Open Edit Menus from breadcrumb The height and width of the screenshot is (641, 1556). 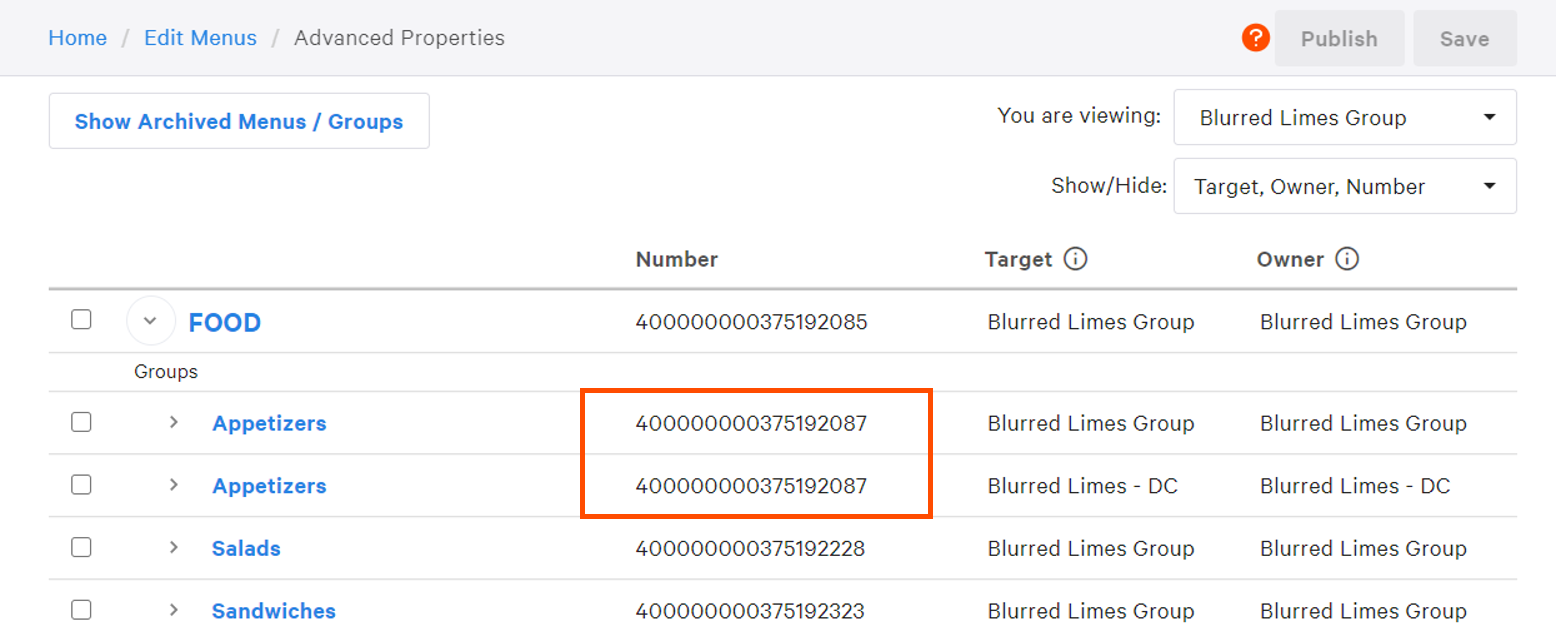click(200, 37)
